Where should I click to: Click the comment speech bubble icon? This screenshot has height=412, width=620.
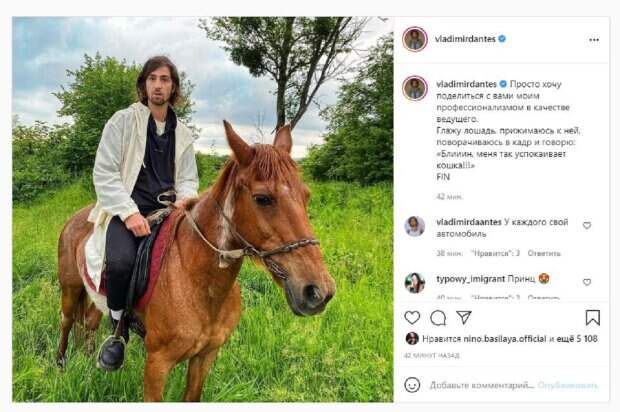point(438,317)
